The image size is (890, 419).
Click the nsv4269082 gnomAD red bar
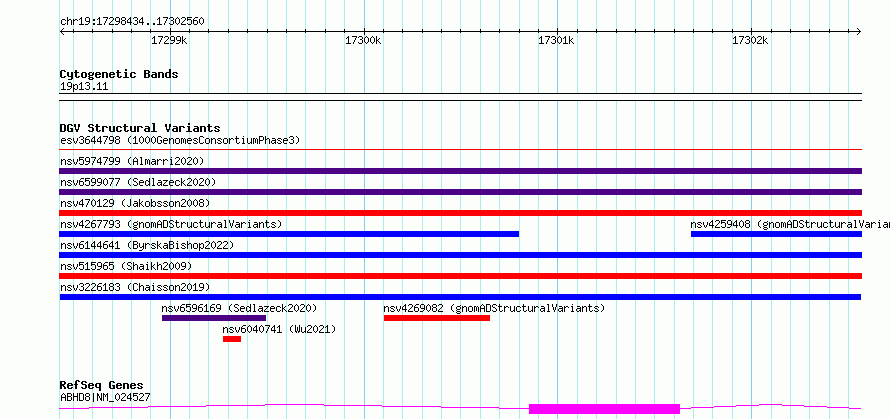pos(436,318)
